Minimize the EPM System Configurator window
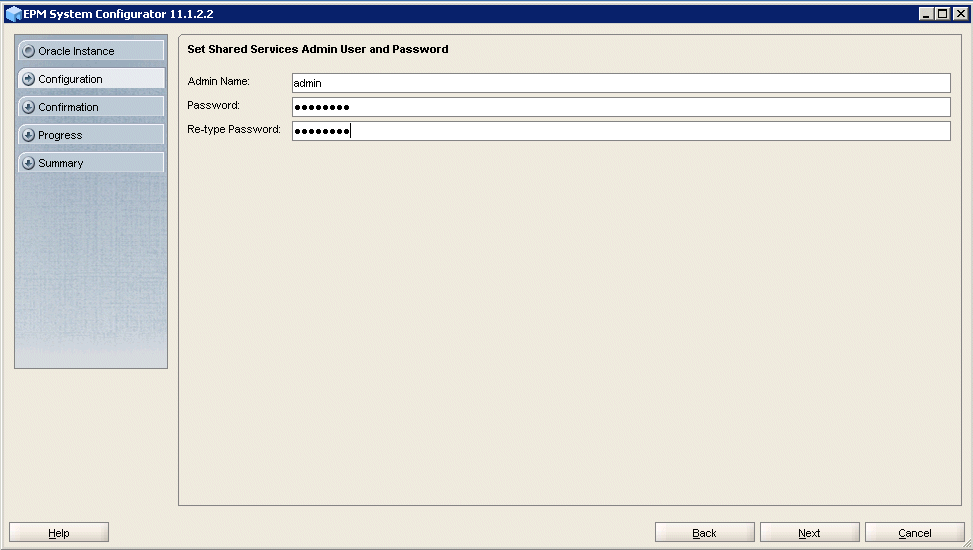Viewport: 973px width, 550px height. [926, 14]
